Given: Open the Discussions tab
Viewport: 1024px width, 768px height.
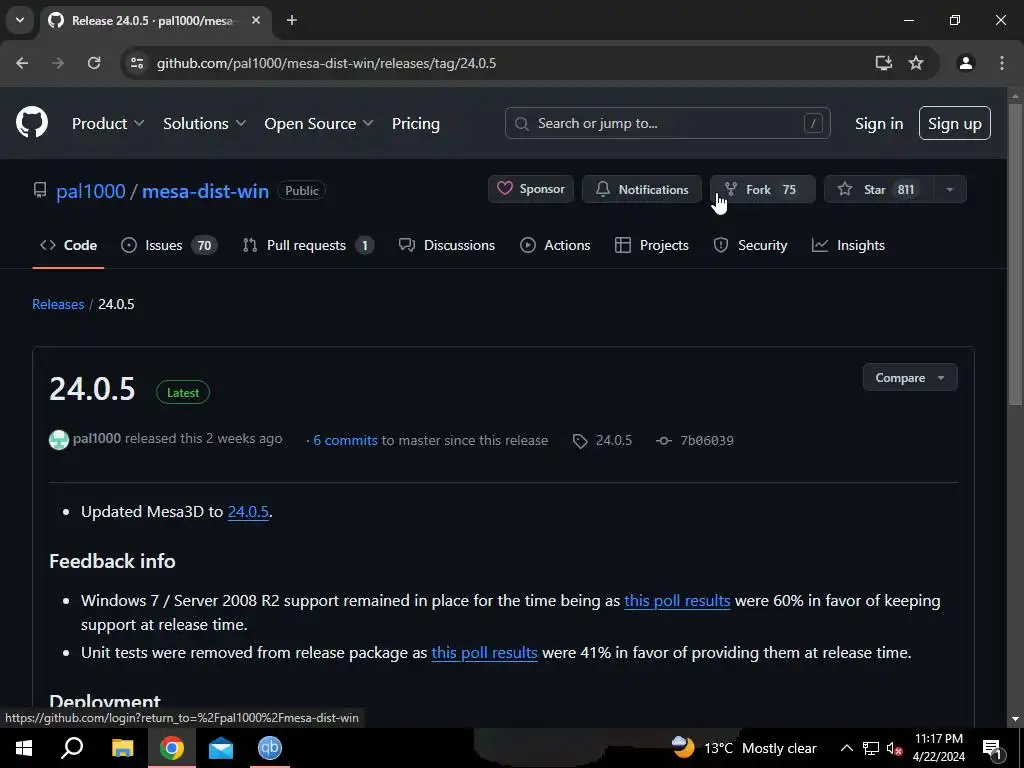Looking at the screenshot, I should [447, 246].
